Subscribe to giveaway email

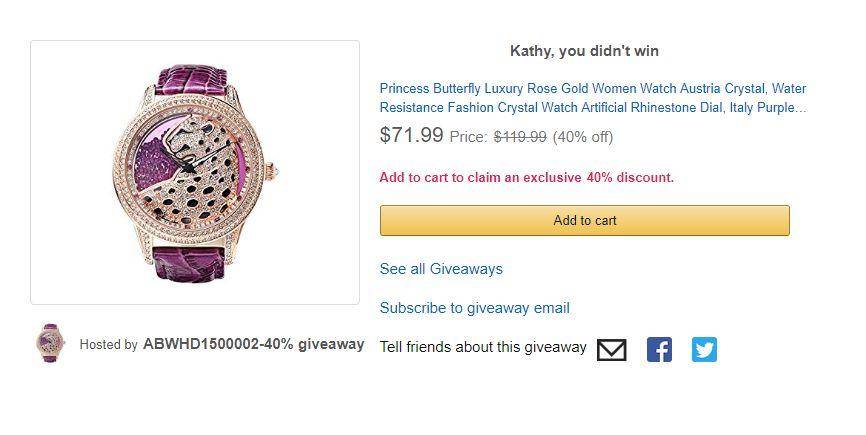coord(474,308)
